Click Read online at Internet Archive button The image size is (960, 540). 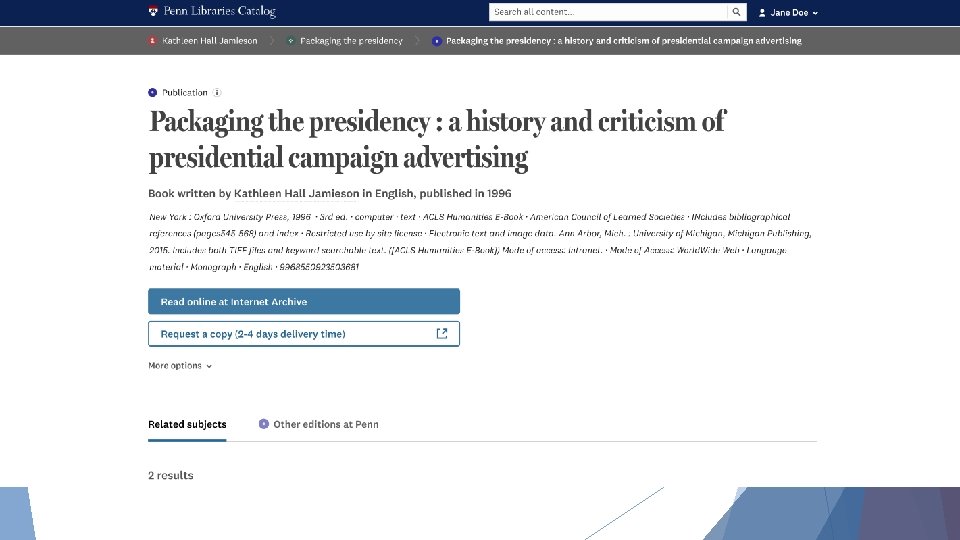[x=304, y=302]
